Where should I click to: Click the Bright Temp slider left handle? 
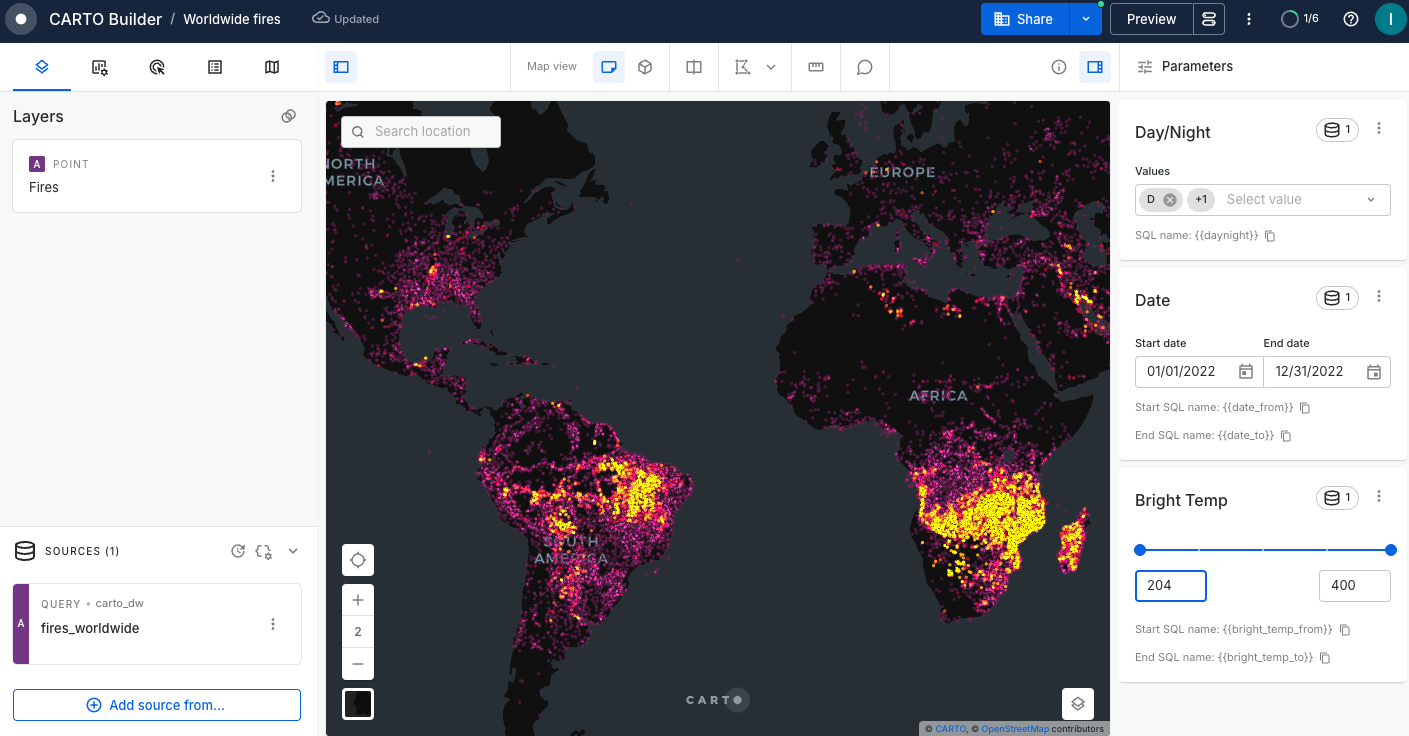1140,550
